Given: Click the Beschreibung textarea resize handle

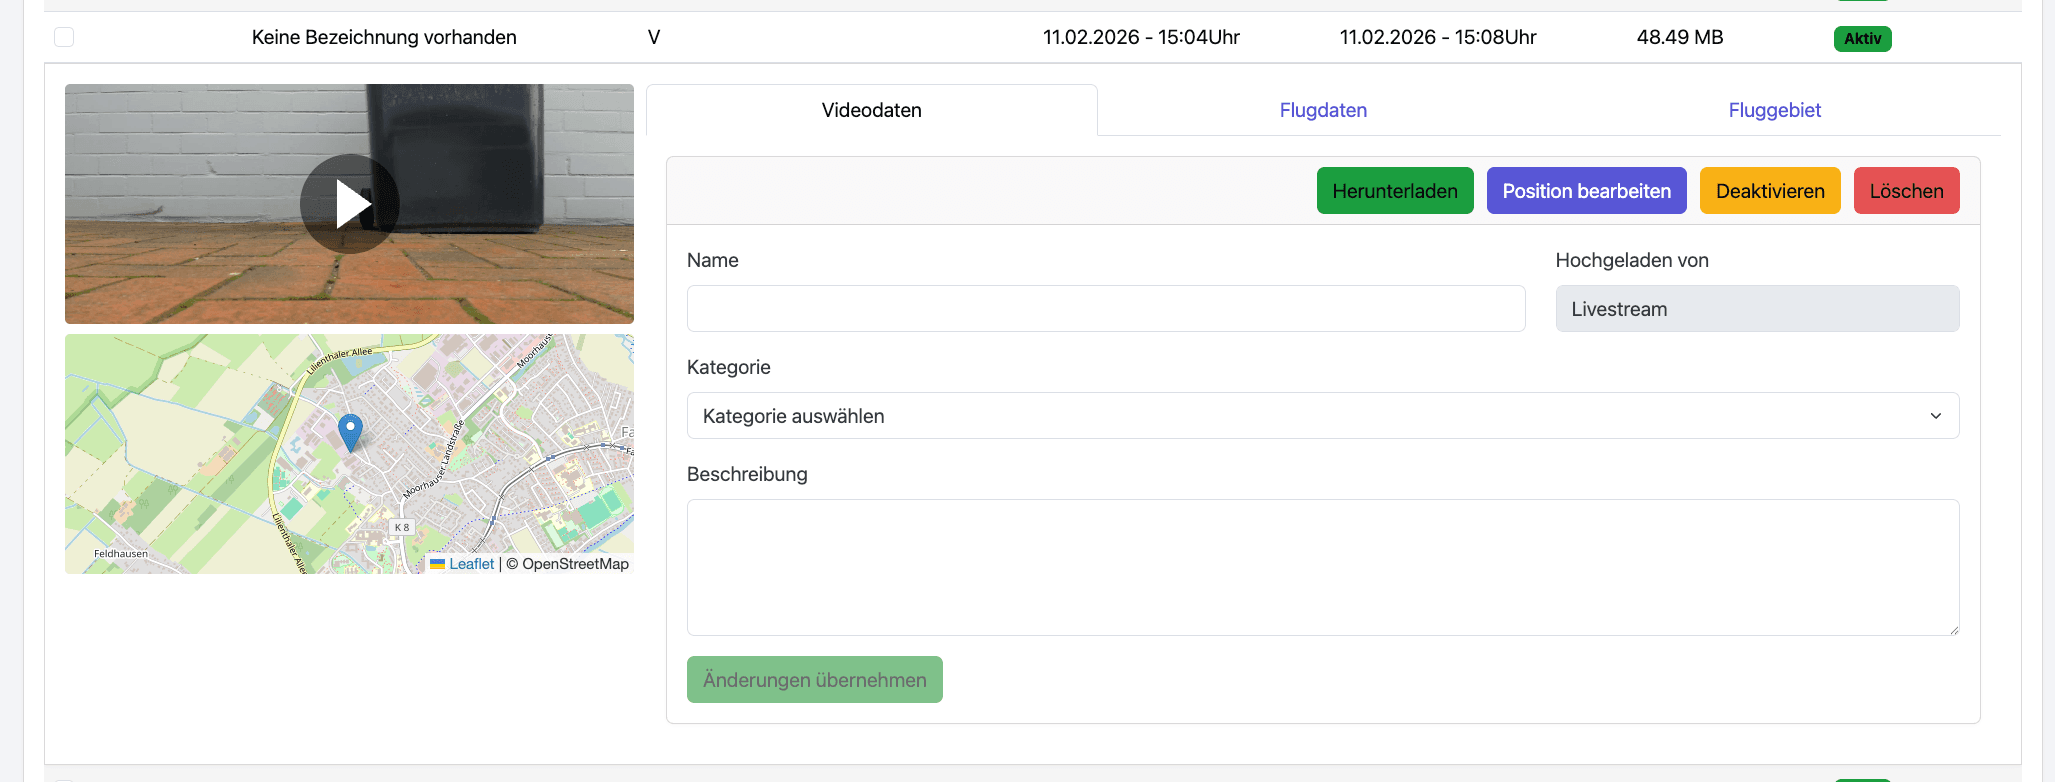Looking at the screenshot, I should click(1953, 630).
